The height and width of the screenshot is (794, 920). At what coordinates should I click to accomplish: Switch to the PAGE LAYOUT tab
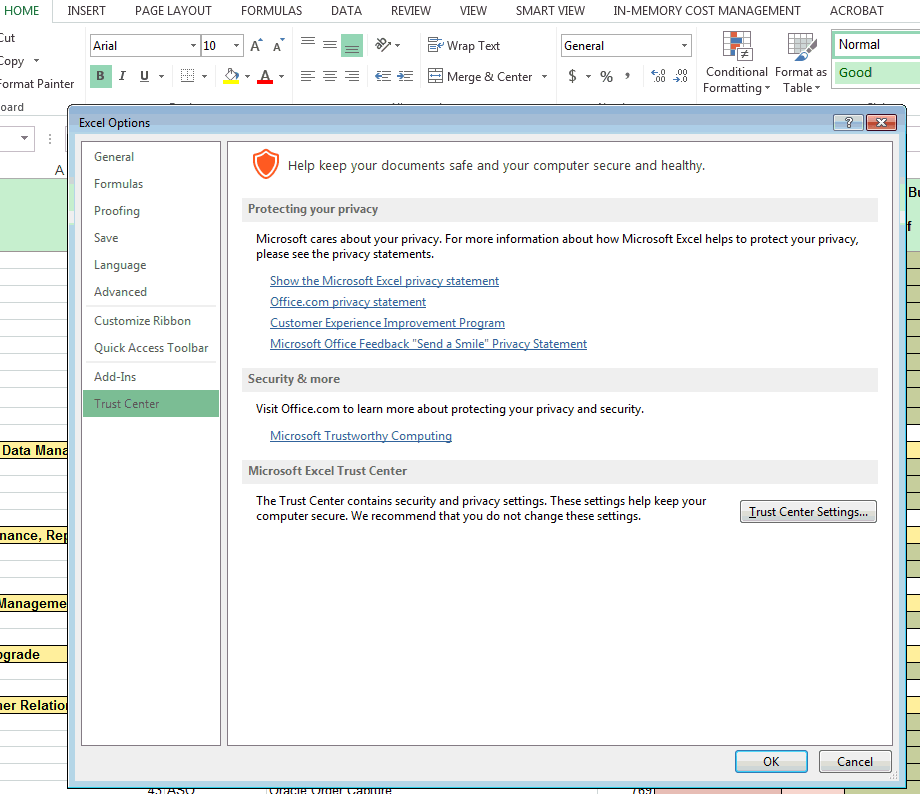click(173, 11)
